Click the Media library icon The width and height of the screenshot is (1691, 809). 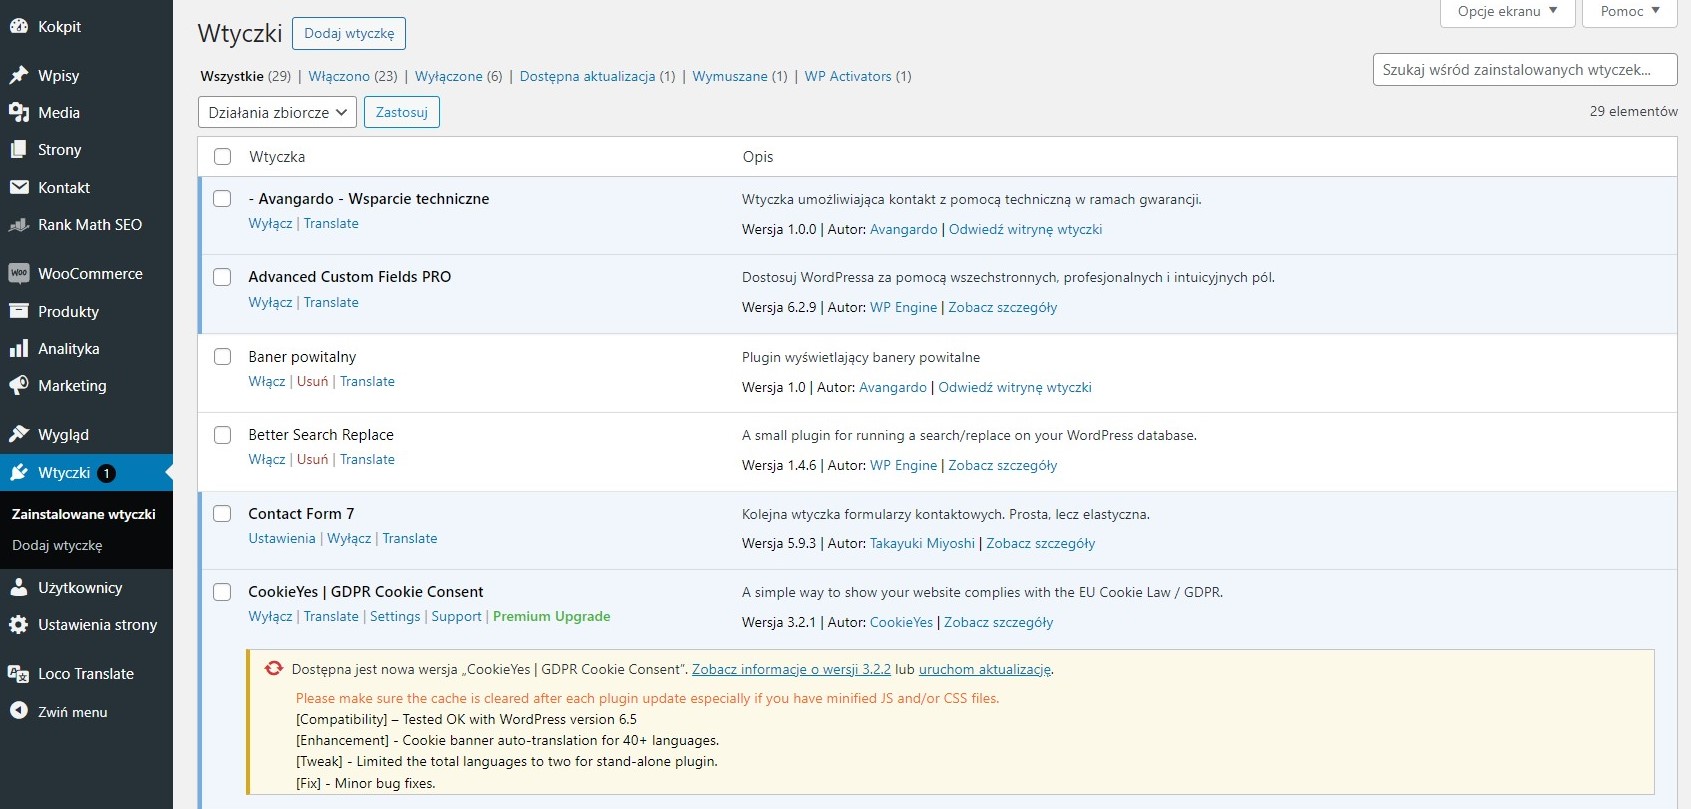point(18,113)
